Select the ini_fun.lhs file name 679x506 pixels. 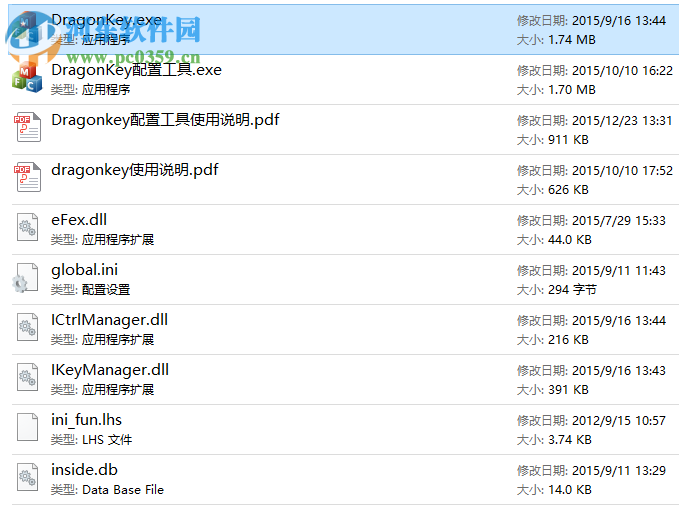(86, 420)
